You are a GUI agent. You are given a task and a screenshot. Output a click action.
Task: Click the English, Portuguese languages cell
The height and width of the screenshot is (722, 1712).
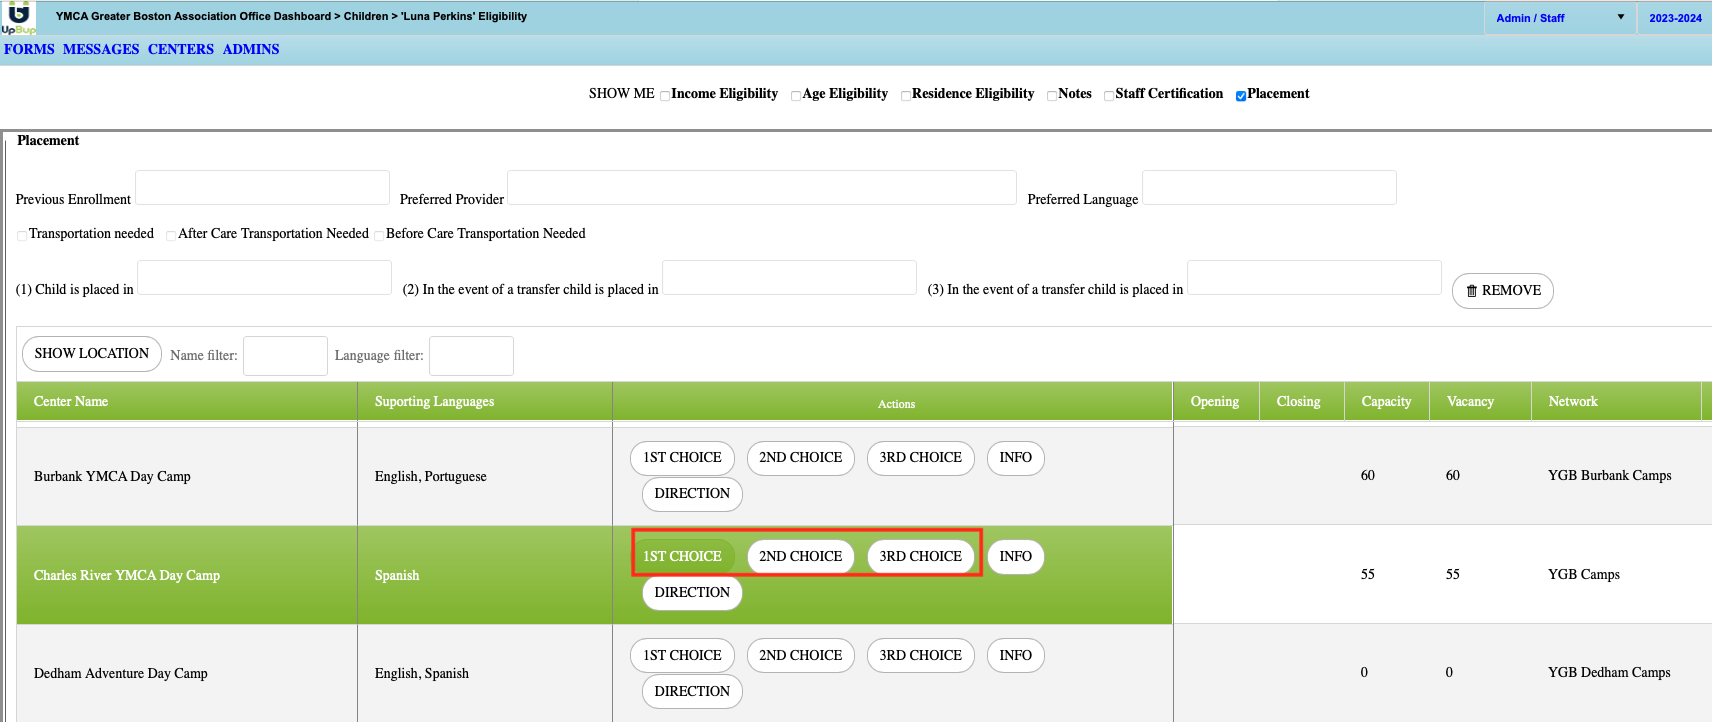(431, 477)
